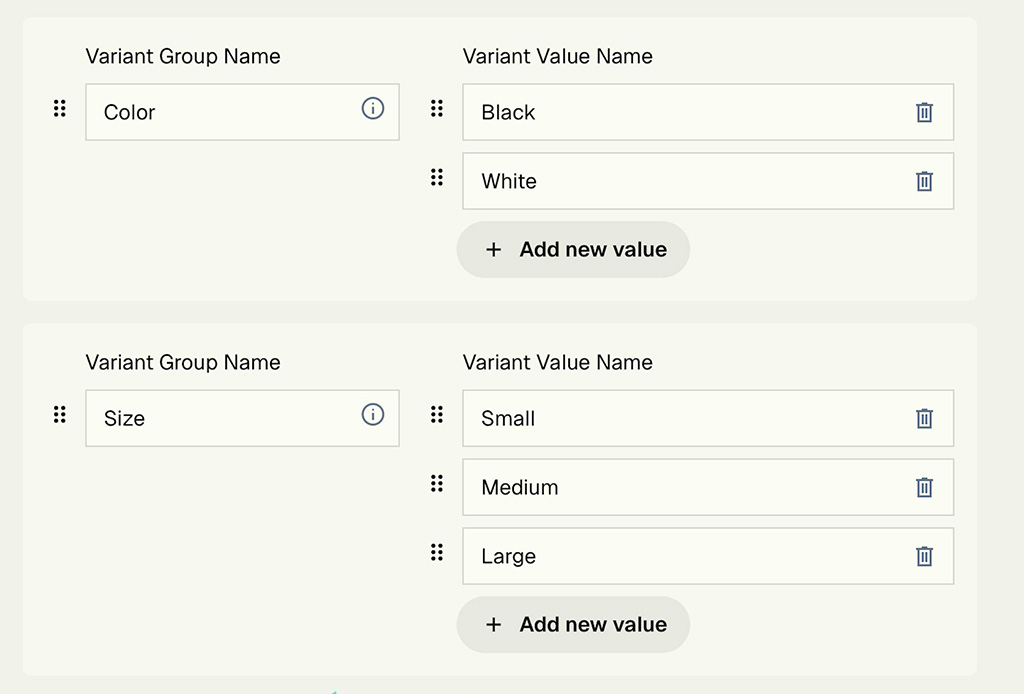Image resolution: width=1024 pixels, height=694 pixels.
Task: Delete the Small variant value
Action: tap(923, 418)
